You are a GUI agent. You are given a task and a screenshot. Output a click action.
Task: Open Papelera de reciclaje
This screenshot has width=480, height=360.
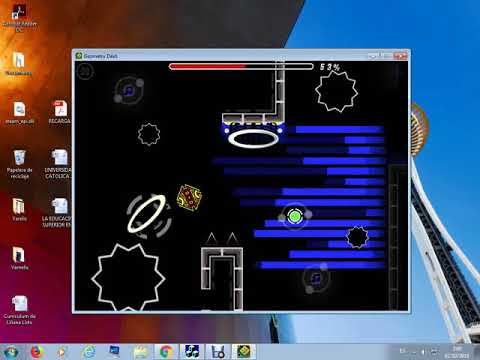(x=19, y=164)
